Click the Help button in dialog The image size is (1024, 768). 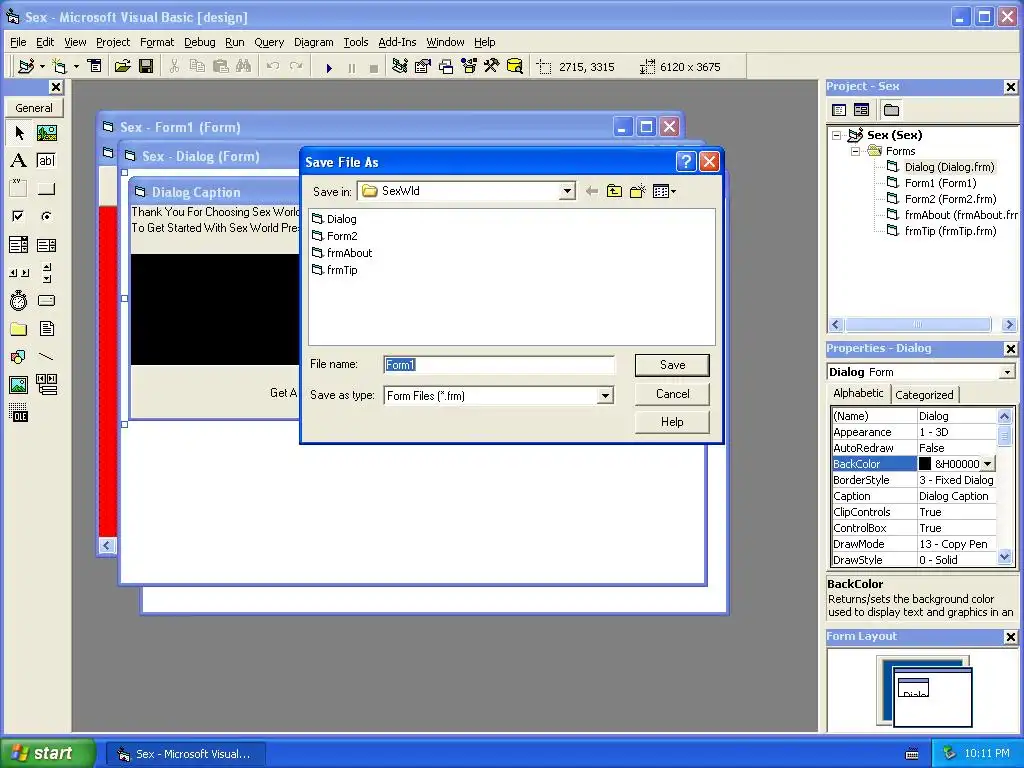click(672, 422)
